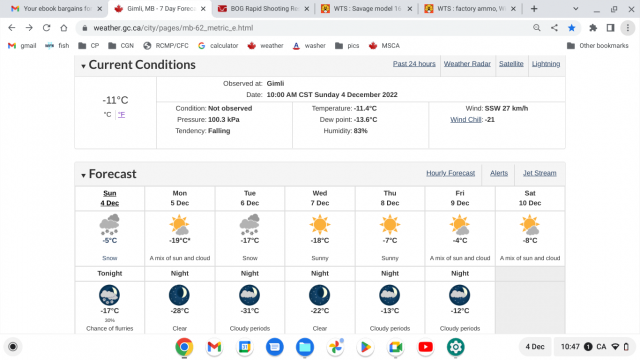The width and height of the screenshot is (640, 360).
Task: Open the fish bookmark
Action: click(57, 46)
